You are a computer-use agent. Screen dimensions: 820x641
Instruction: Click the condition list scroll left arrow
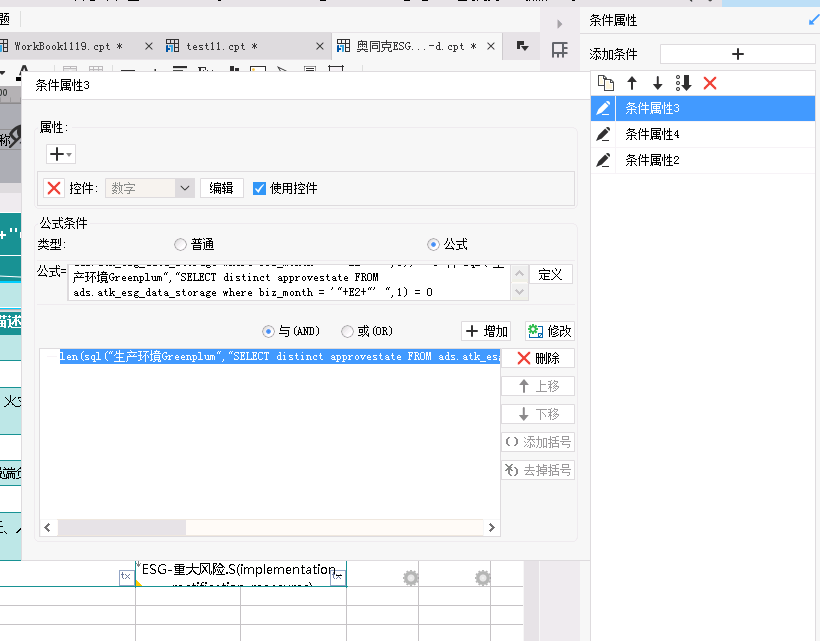coord(48,528)
